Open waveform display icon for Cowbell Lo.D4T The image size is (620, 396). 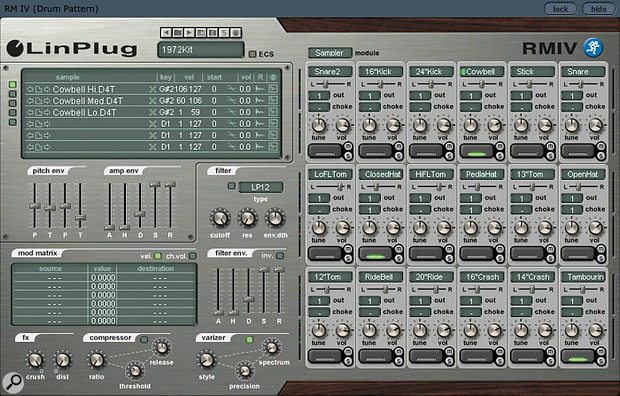point(272,112)
